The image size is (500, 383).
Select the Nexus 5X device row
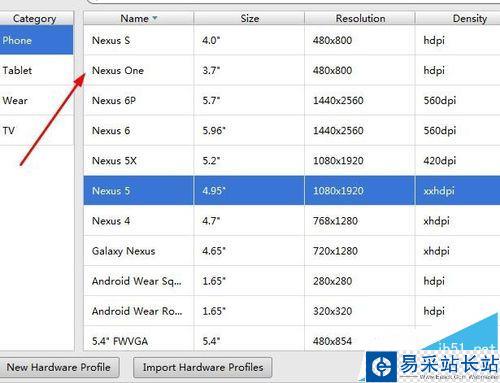[292, 161]
